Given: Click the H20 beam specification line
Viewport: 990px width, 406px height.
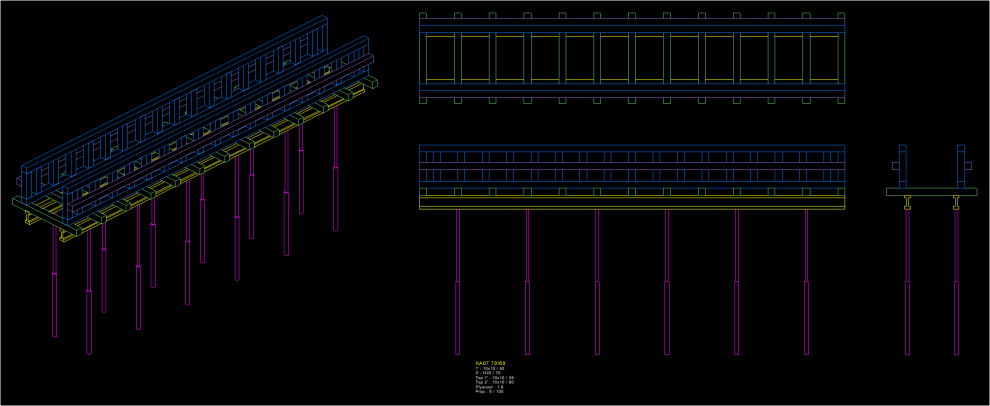Looking at the screenshot, I should 488,373.
